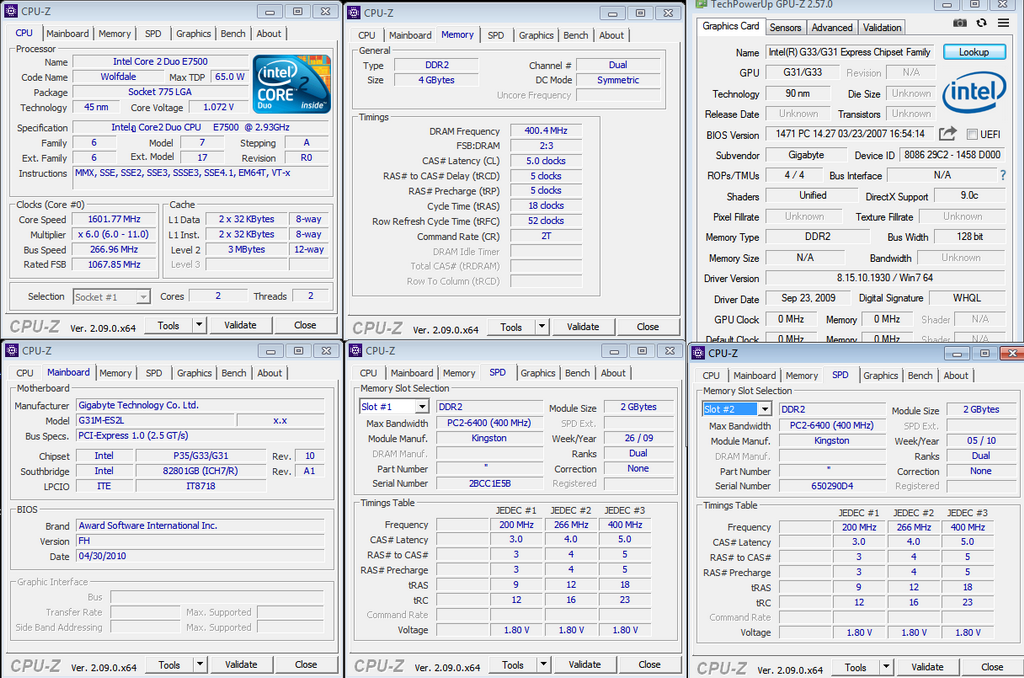Click the GPU-Z refresh icon
This screenshot has width=1024, height=678.
[981, 23]
